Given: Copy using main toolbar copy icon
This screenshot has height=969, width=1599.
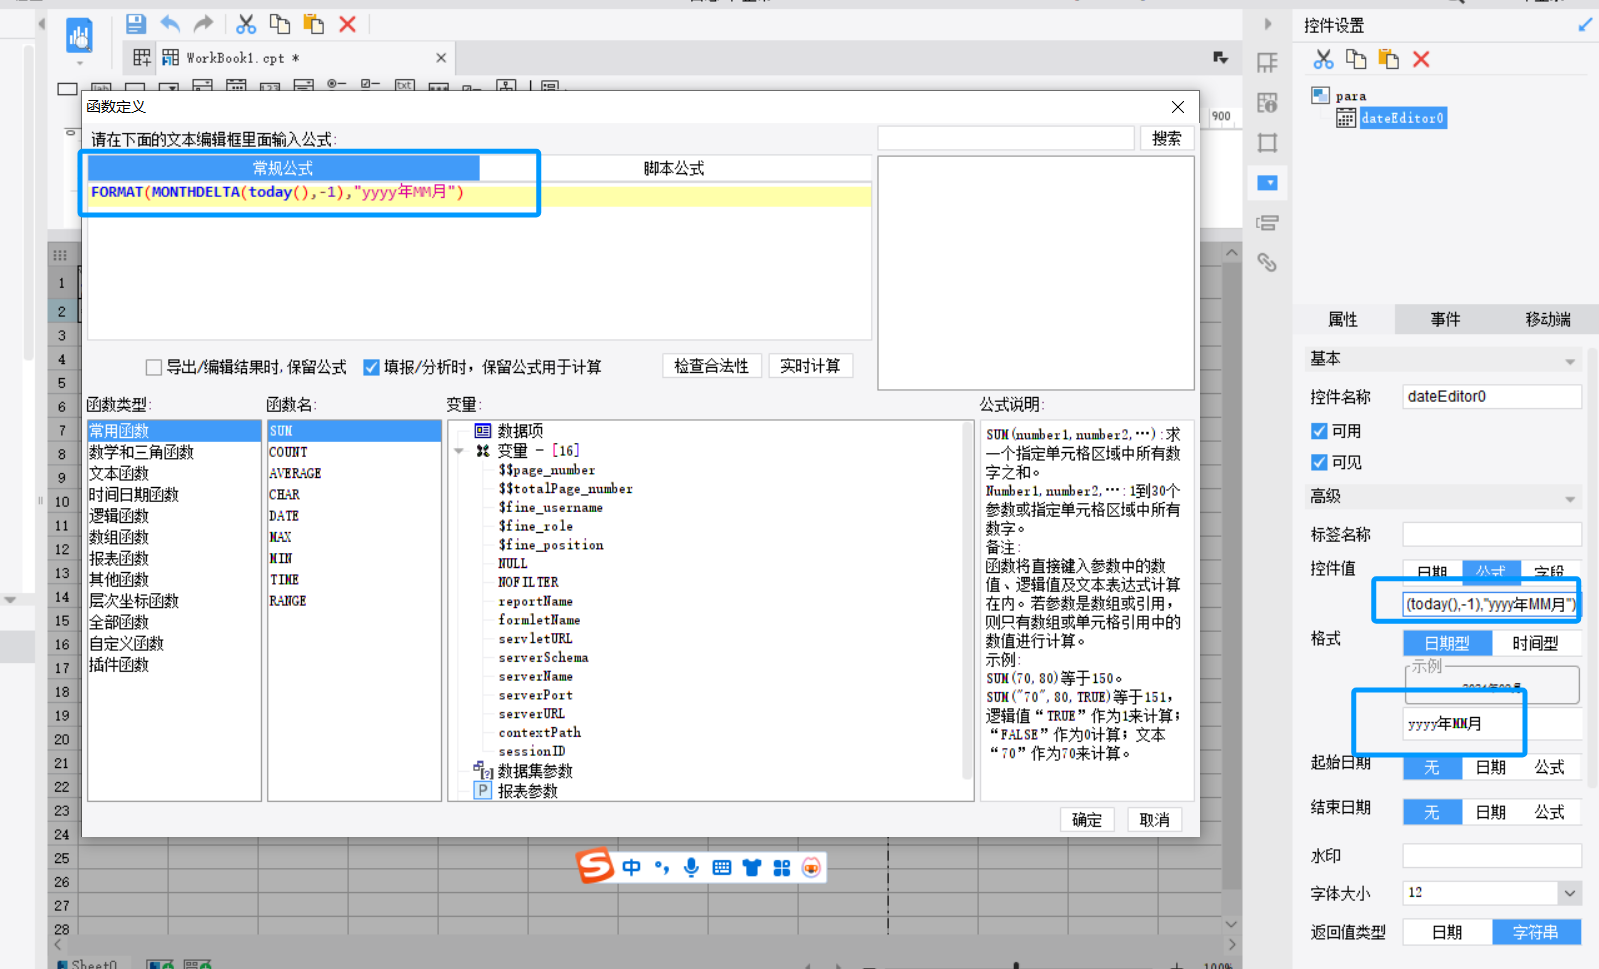Looking at the screenshot, I should click(x=280, y=23).
